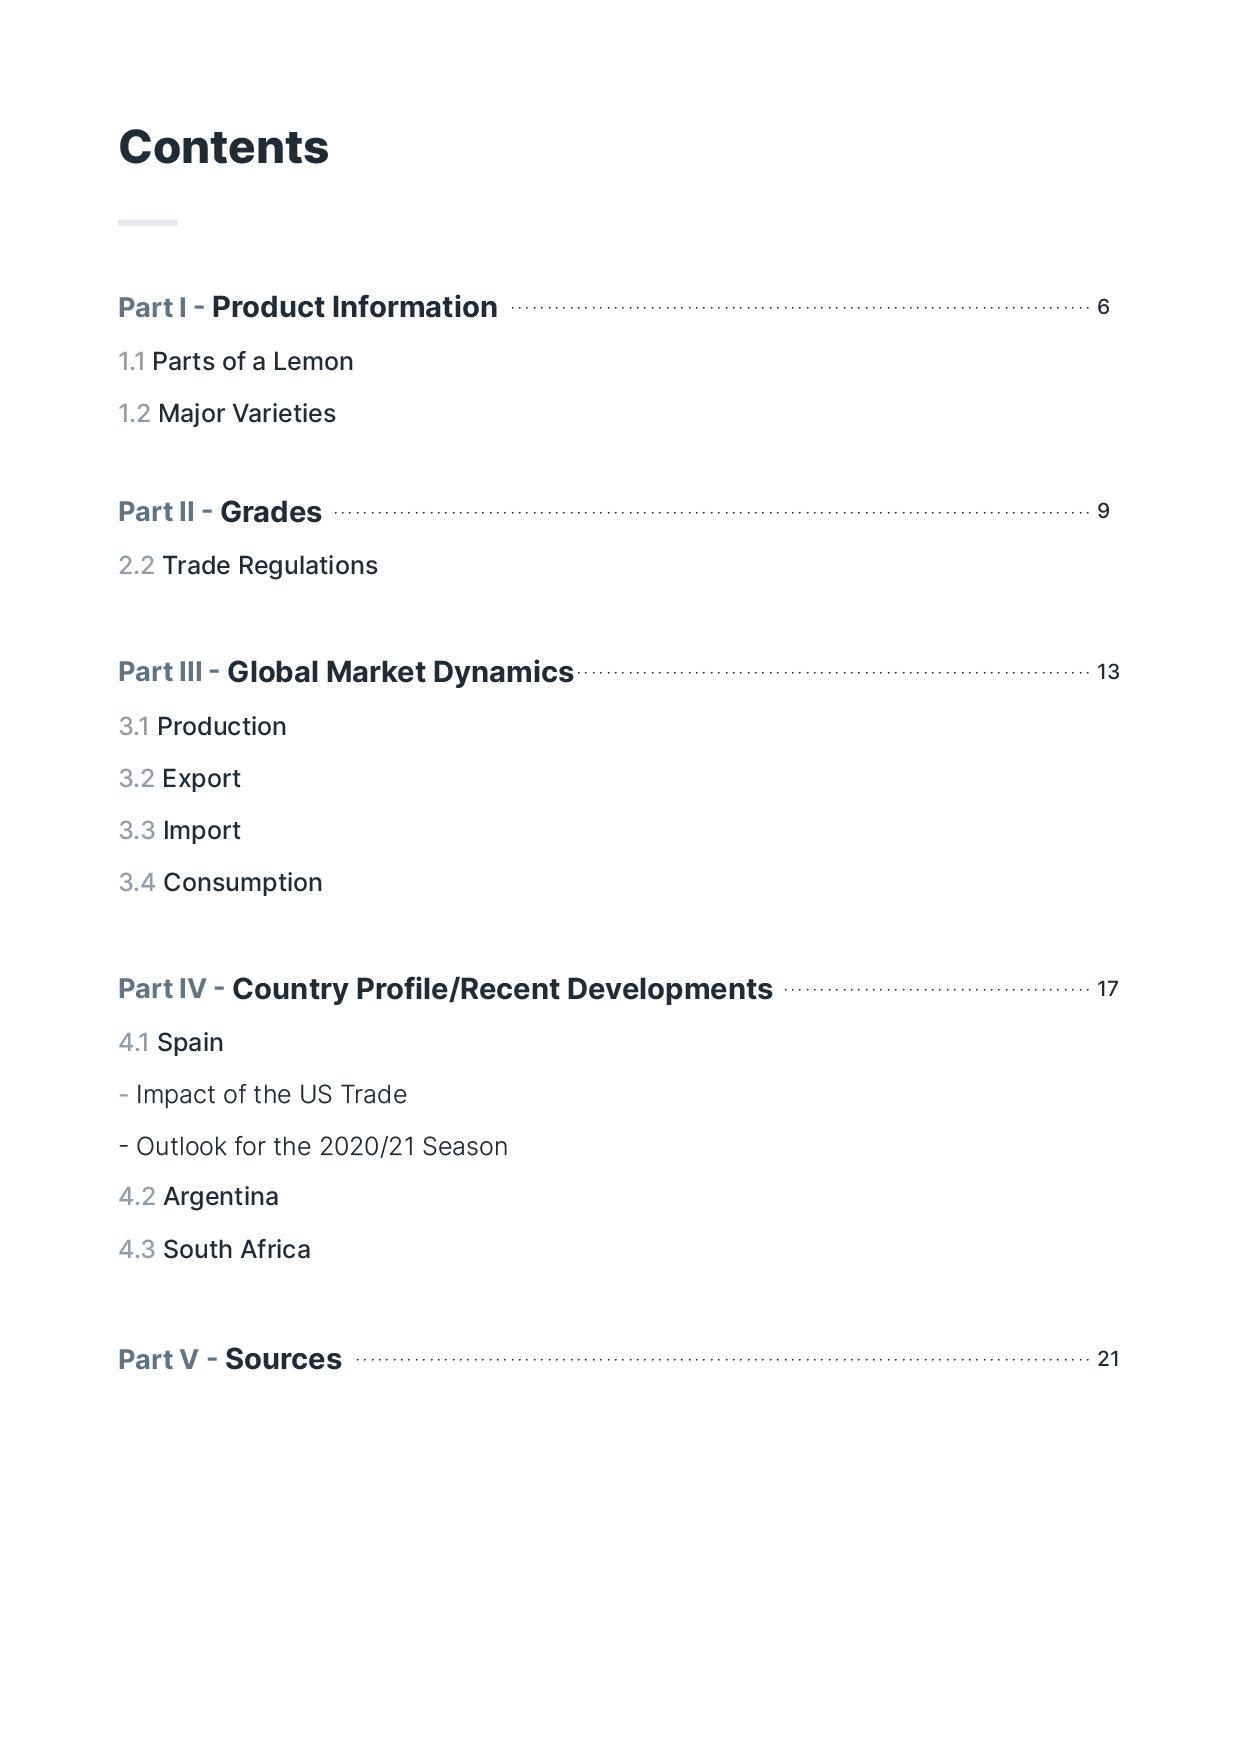Open Part I - Product Information entry
Viewport: 1240px width, 1754px height.
[x=308, y=307]
